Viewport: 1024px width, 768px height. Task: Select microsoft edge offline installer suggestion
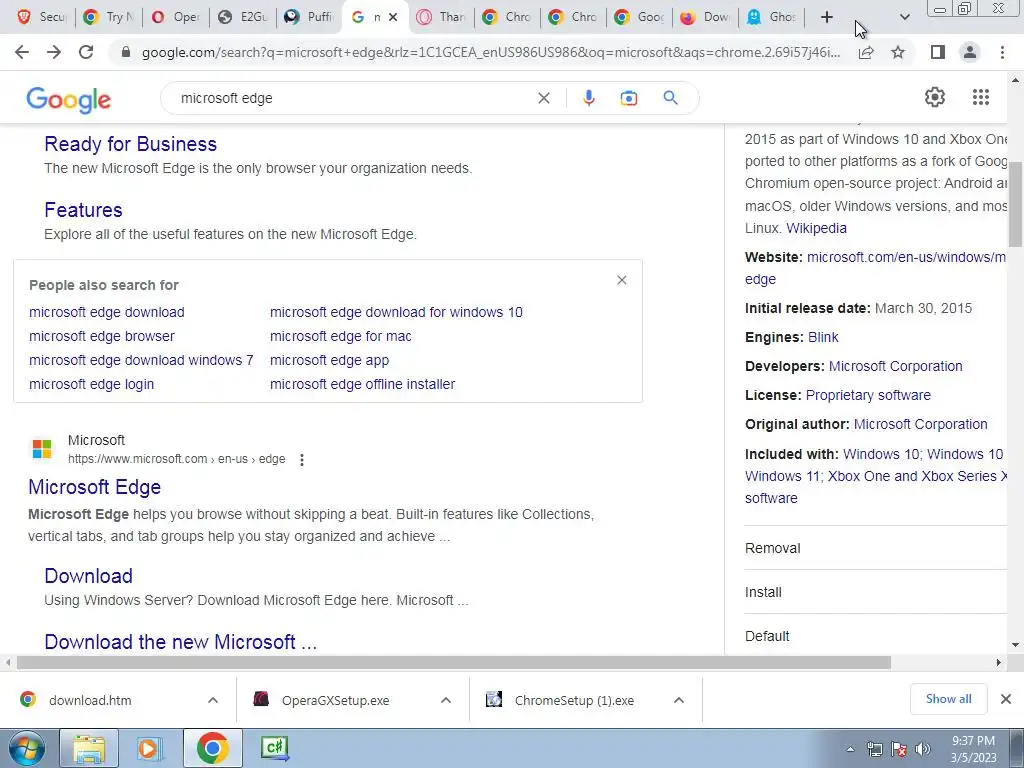pos(362,384)
